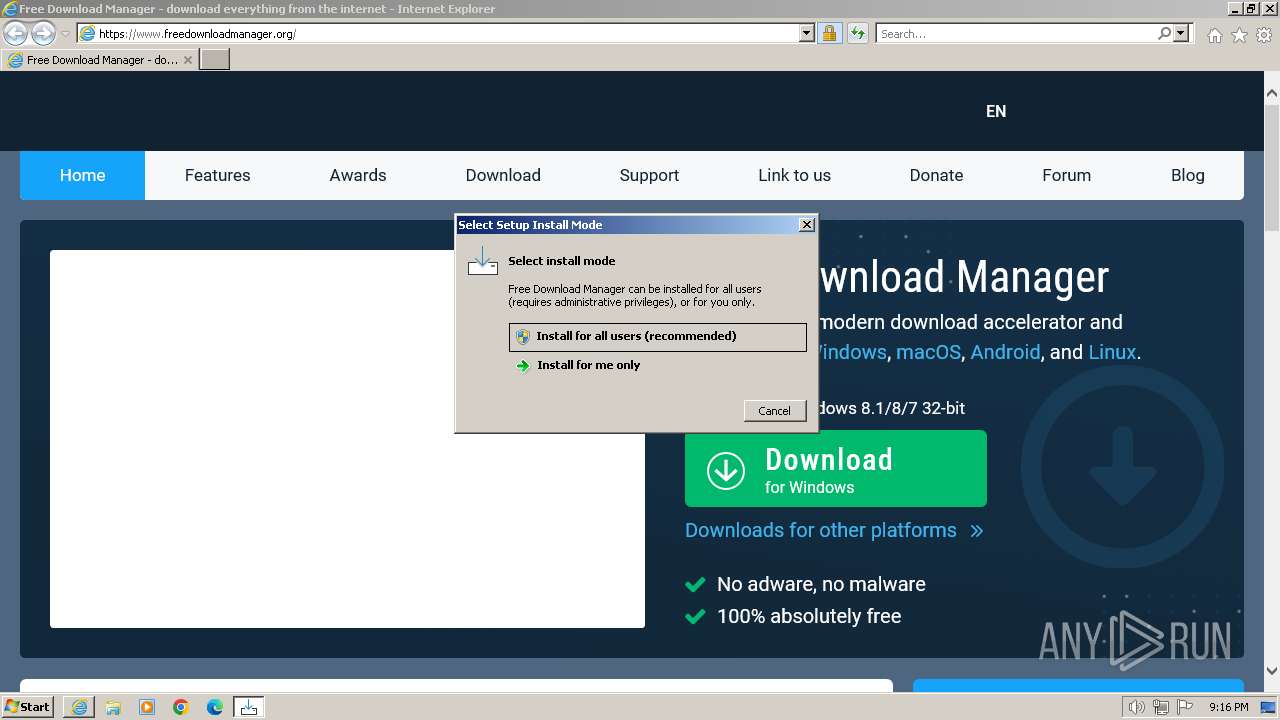
Task: Click the 9:16 PM system clock
Action: (1228, 707)
